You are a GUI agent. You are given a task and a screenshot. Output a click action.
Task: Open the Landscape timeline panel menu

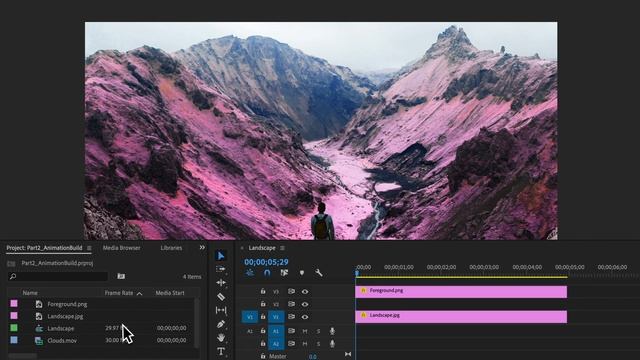coord(282,248)
